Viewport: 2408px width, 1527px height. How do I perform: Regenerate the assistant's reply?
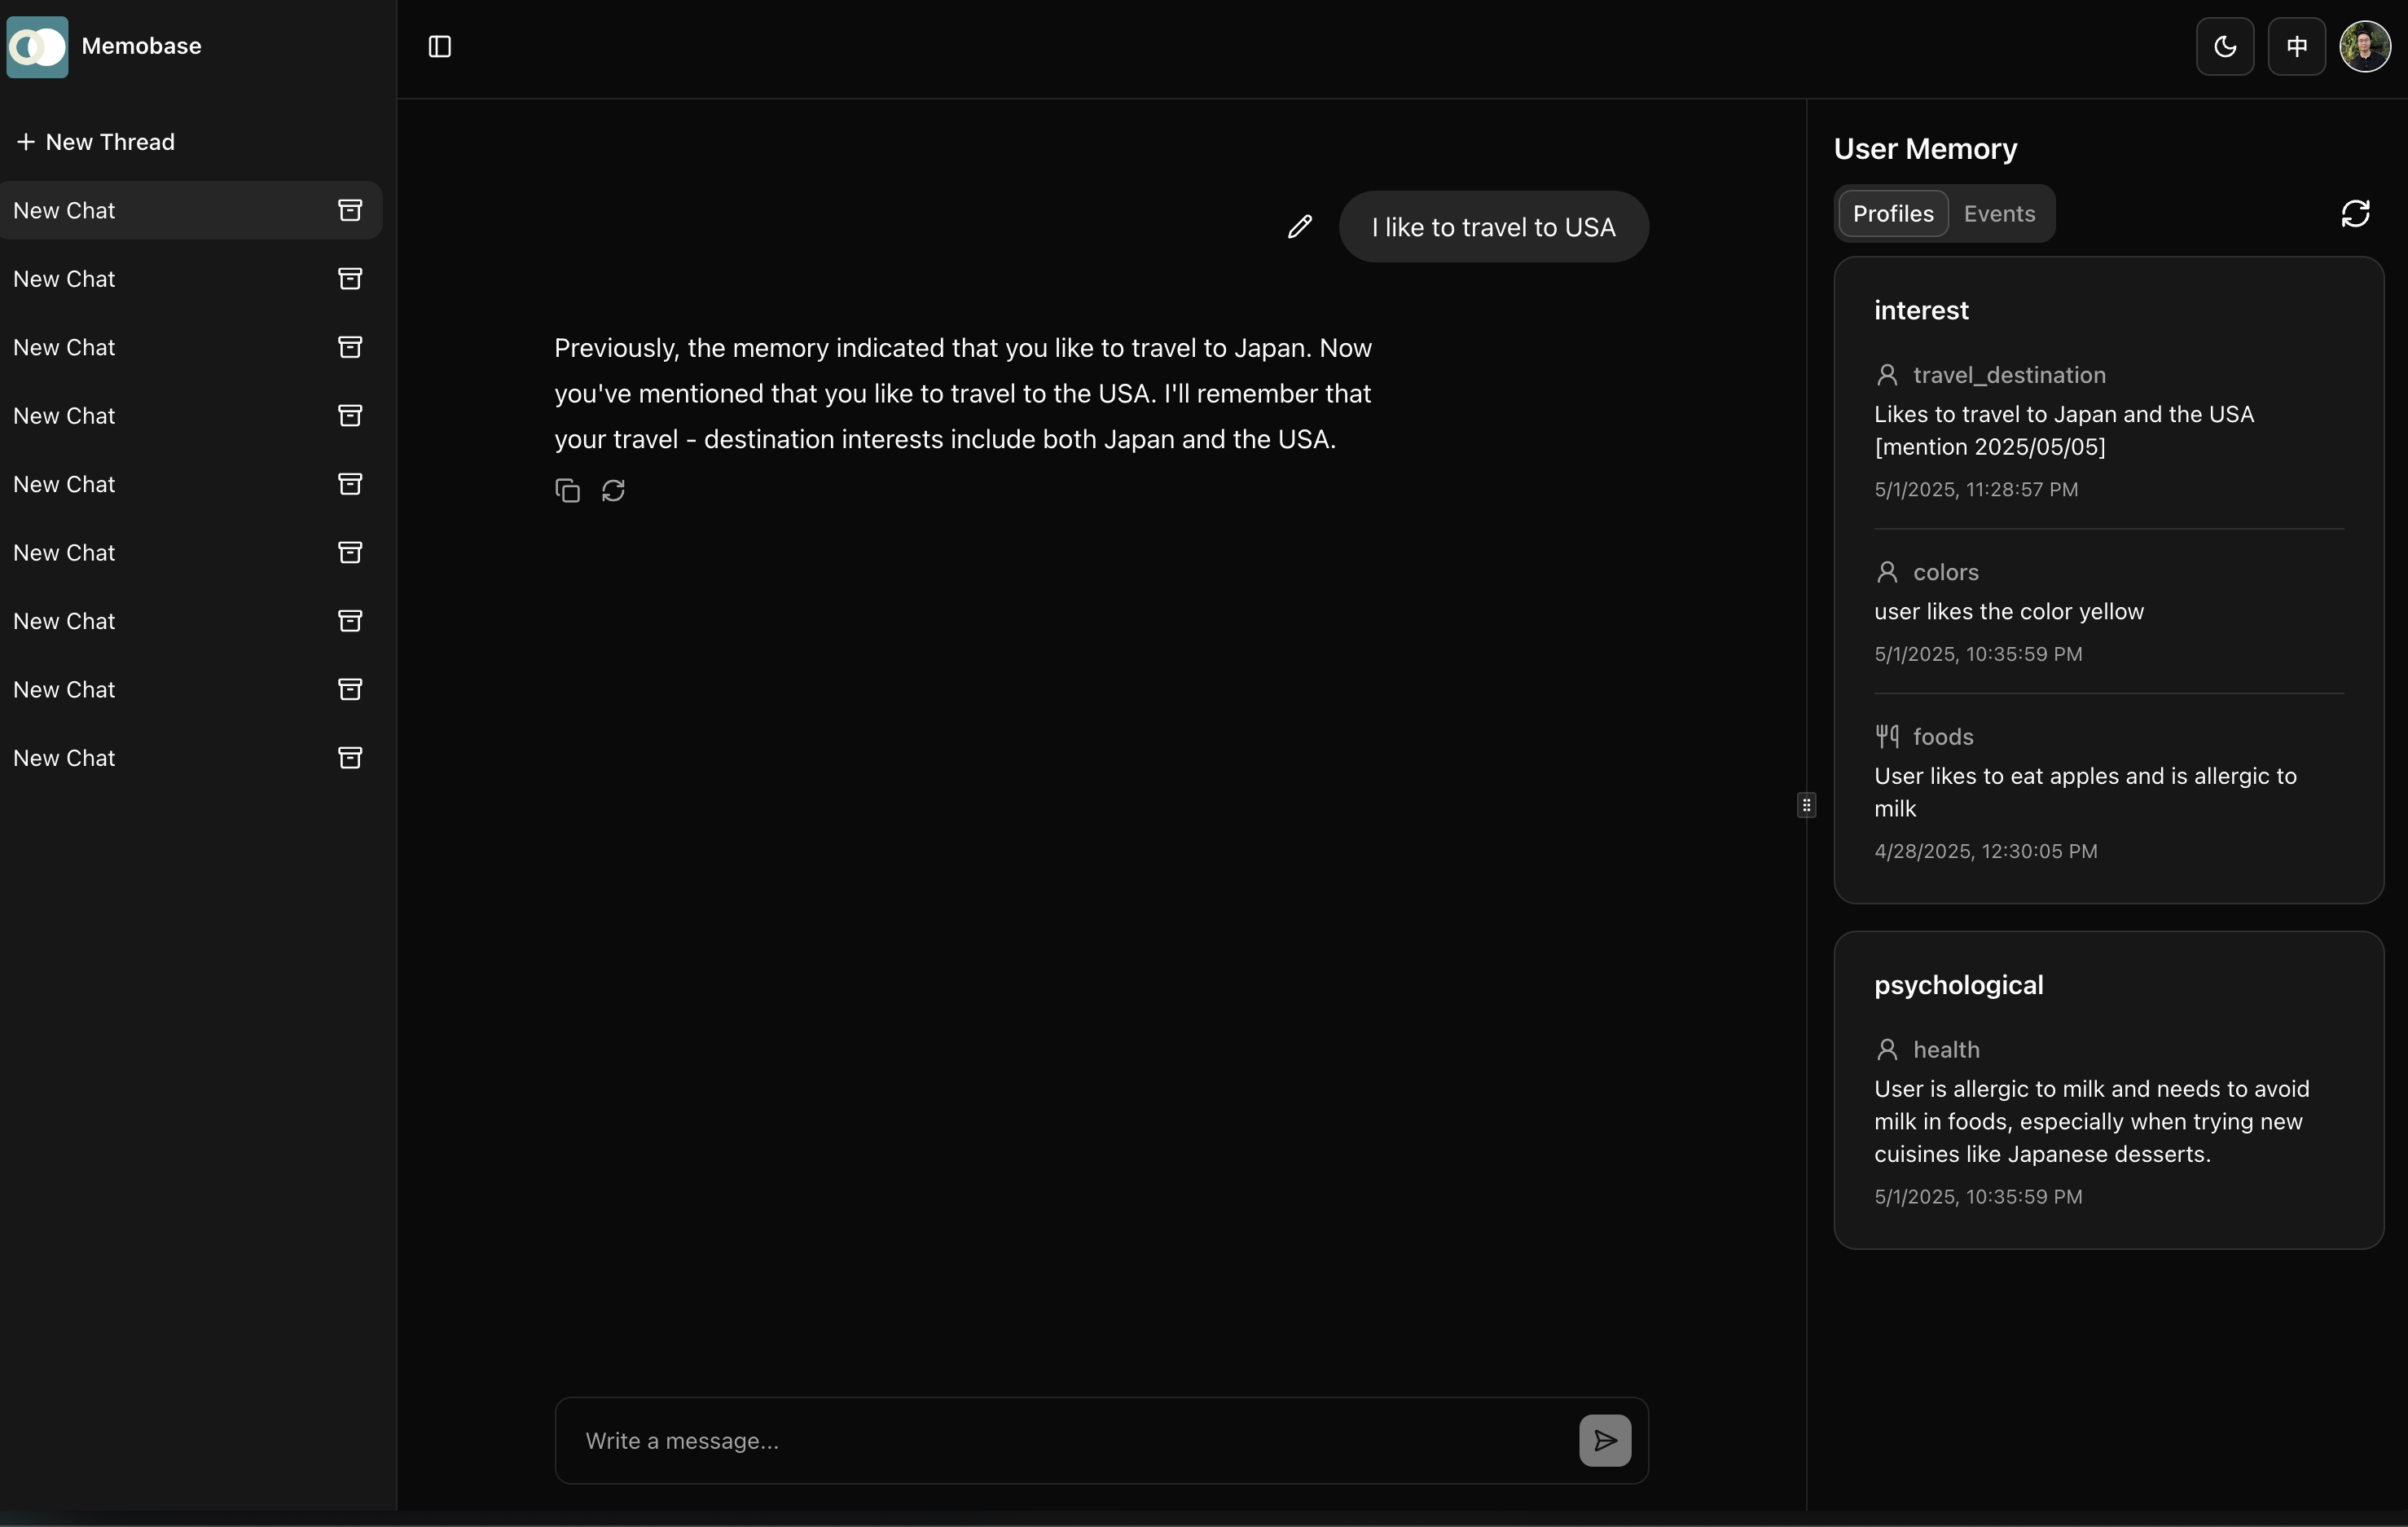point(613,491)
